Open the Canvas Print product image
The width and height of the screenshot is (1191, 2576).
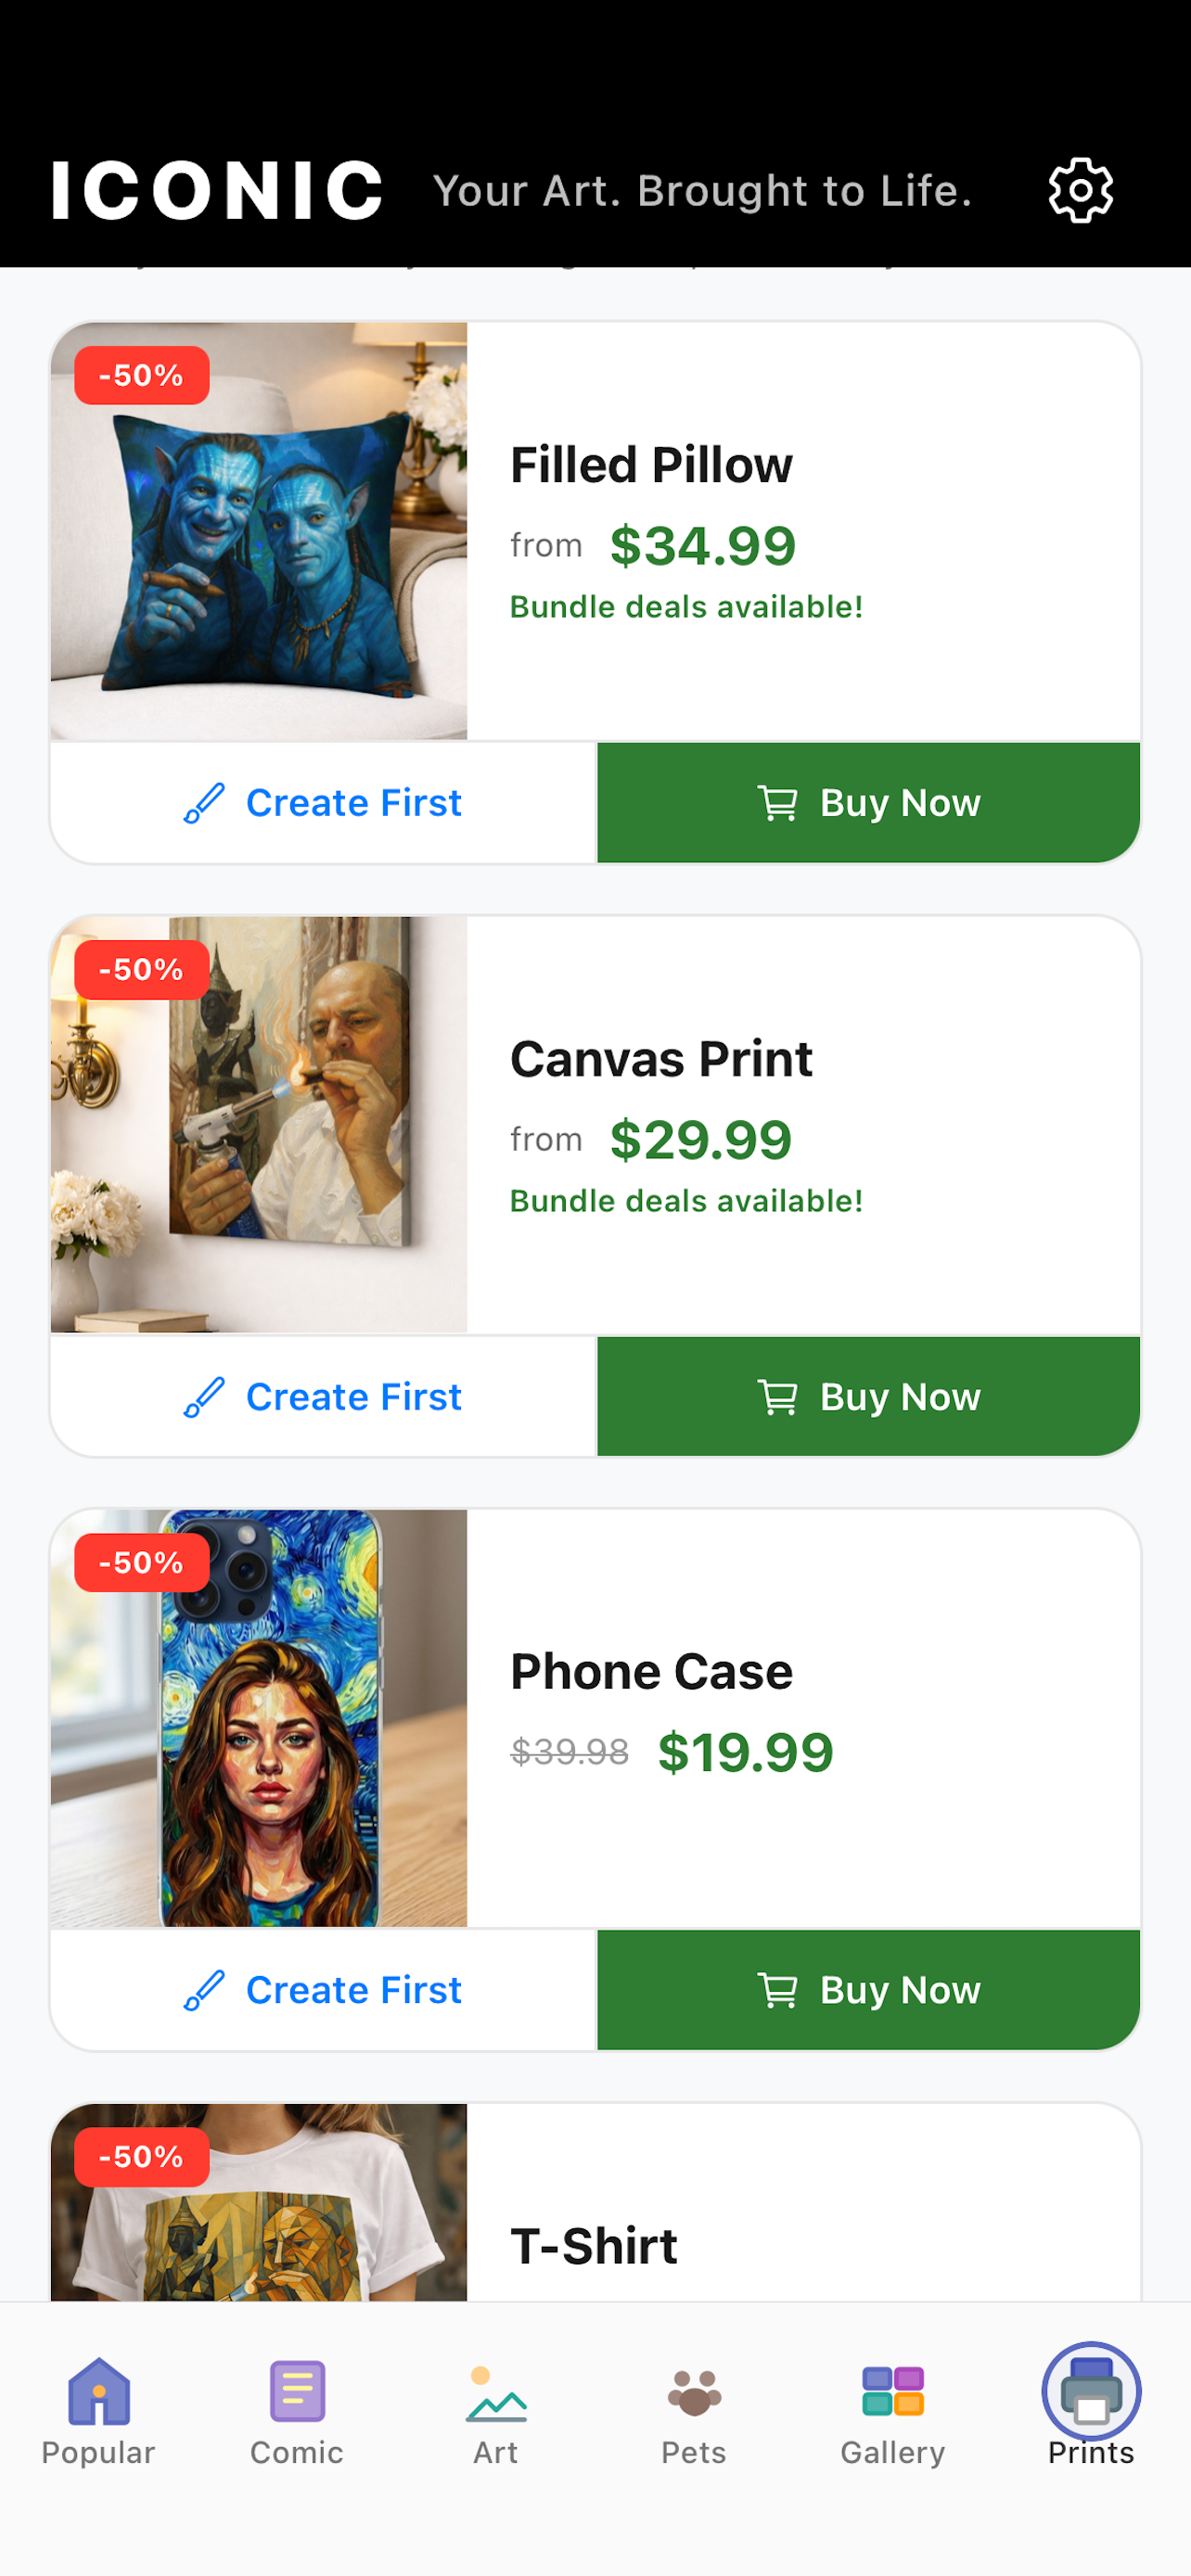[259, 1124]
